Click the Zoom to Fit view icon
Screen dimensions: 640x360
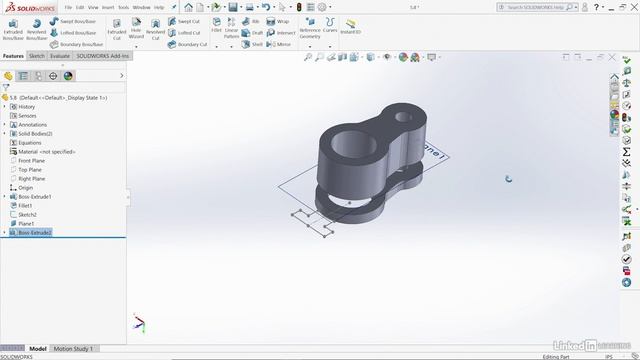tap(308, 57)
